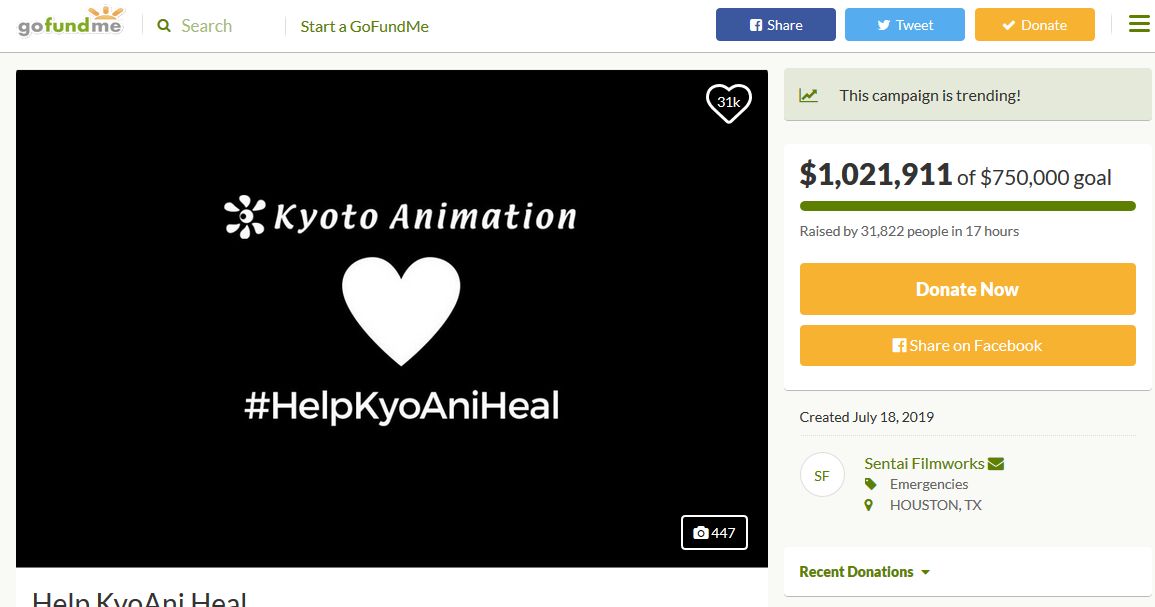Click the envelope icon beside Sentai Filmworks
The height and width of the screenshot is (607, 1155).
tap(996, 464)
